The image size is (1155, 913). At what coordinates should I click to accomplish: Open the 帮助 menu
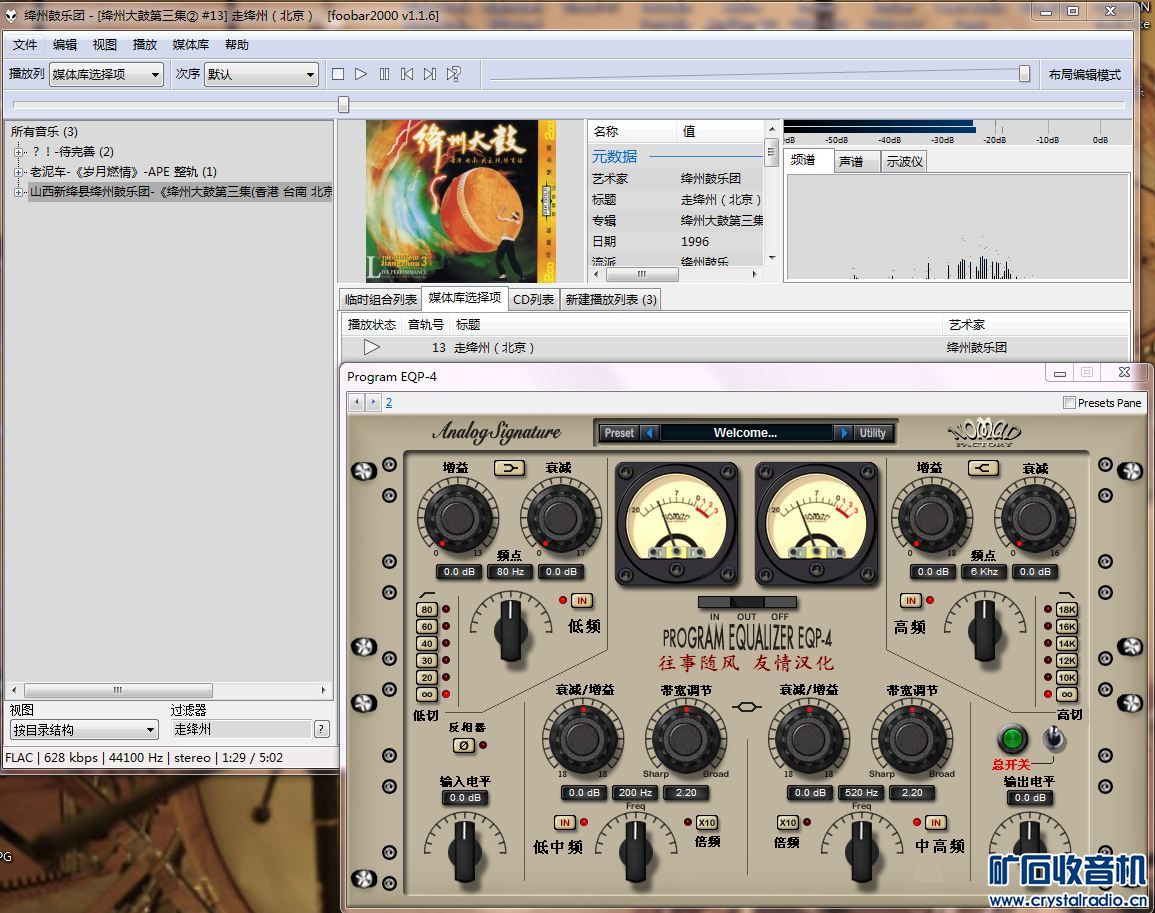point(236,45)
